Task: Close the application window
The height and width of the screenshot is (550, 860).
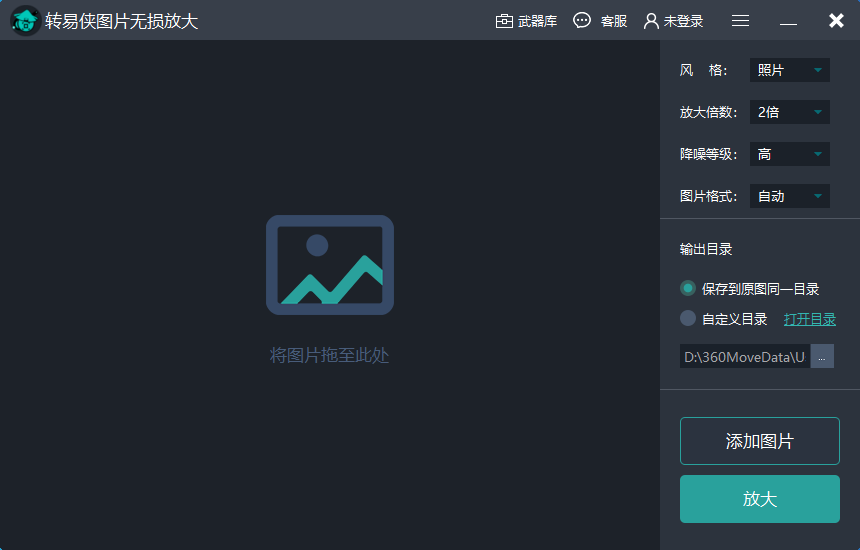Action: coord(836,21)
